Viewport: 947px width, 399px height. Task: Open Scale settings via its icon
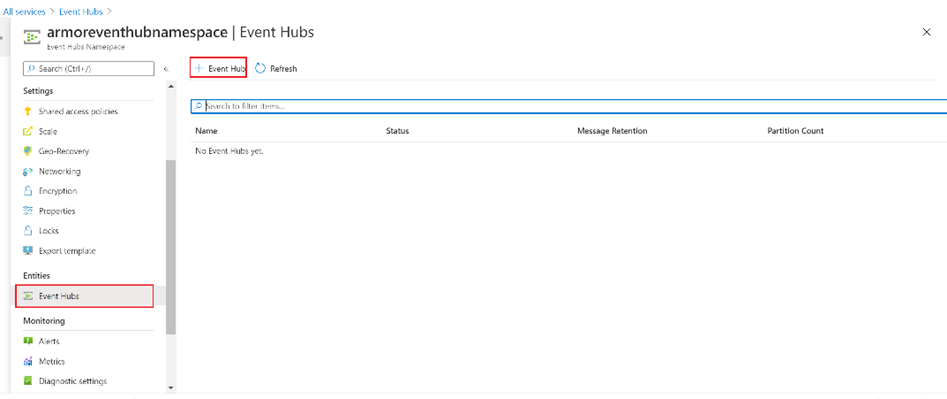coord(27,131)
